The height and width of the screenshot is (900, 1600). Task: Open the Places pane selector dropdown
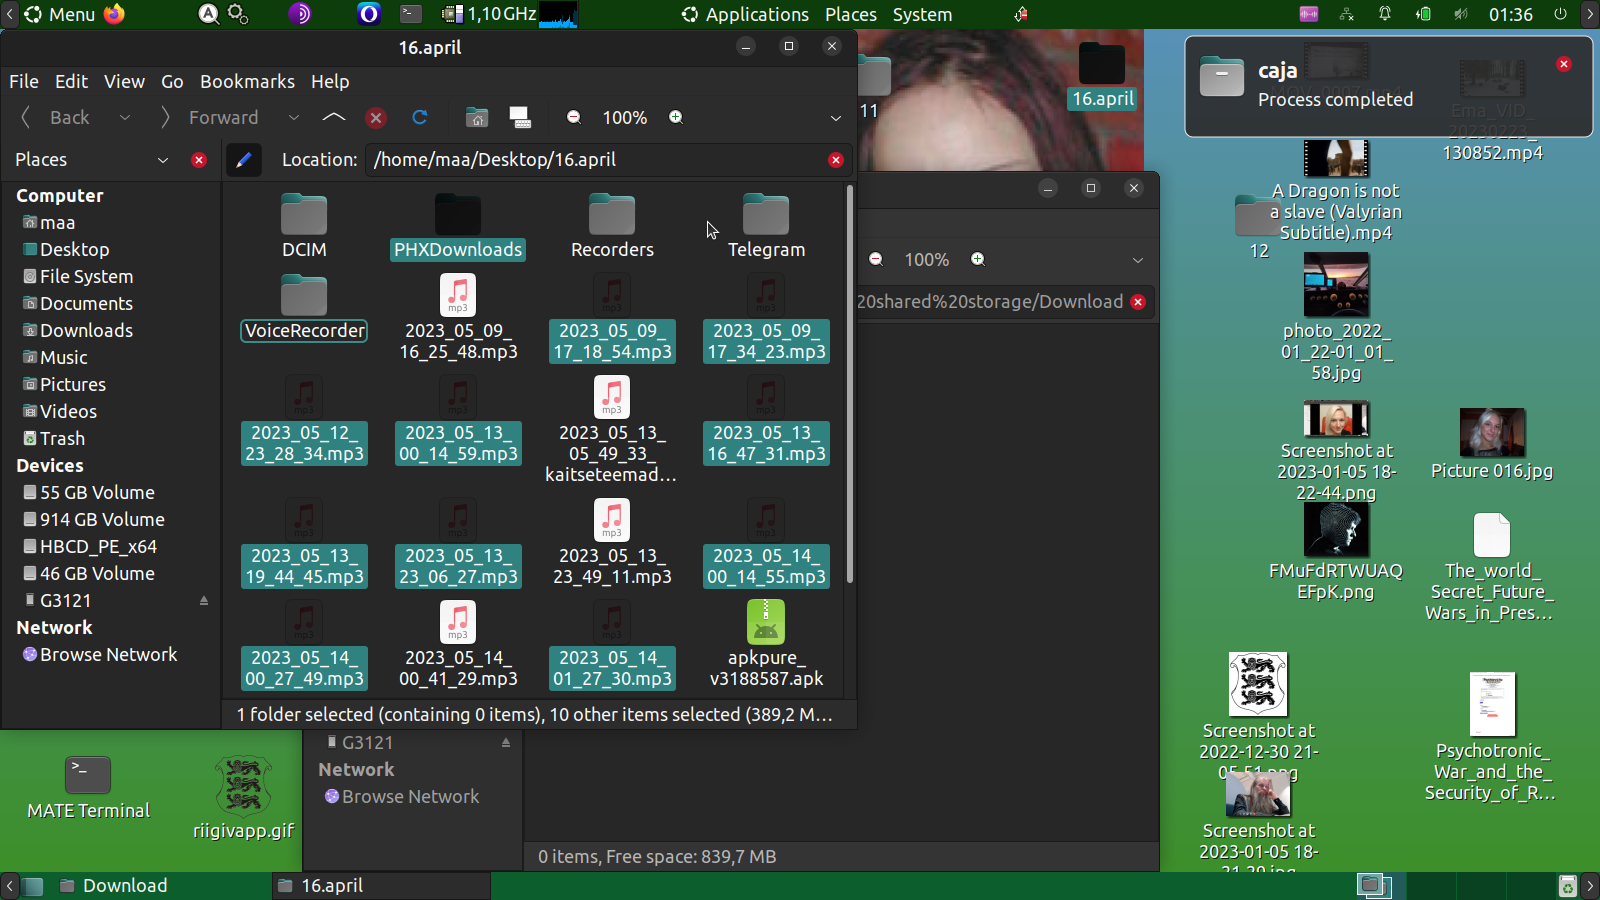point(163,160)
